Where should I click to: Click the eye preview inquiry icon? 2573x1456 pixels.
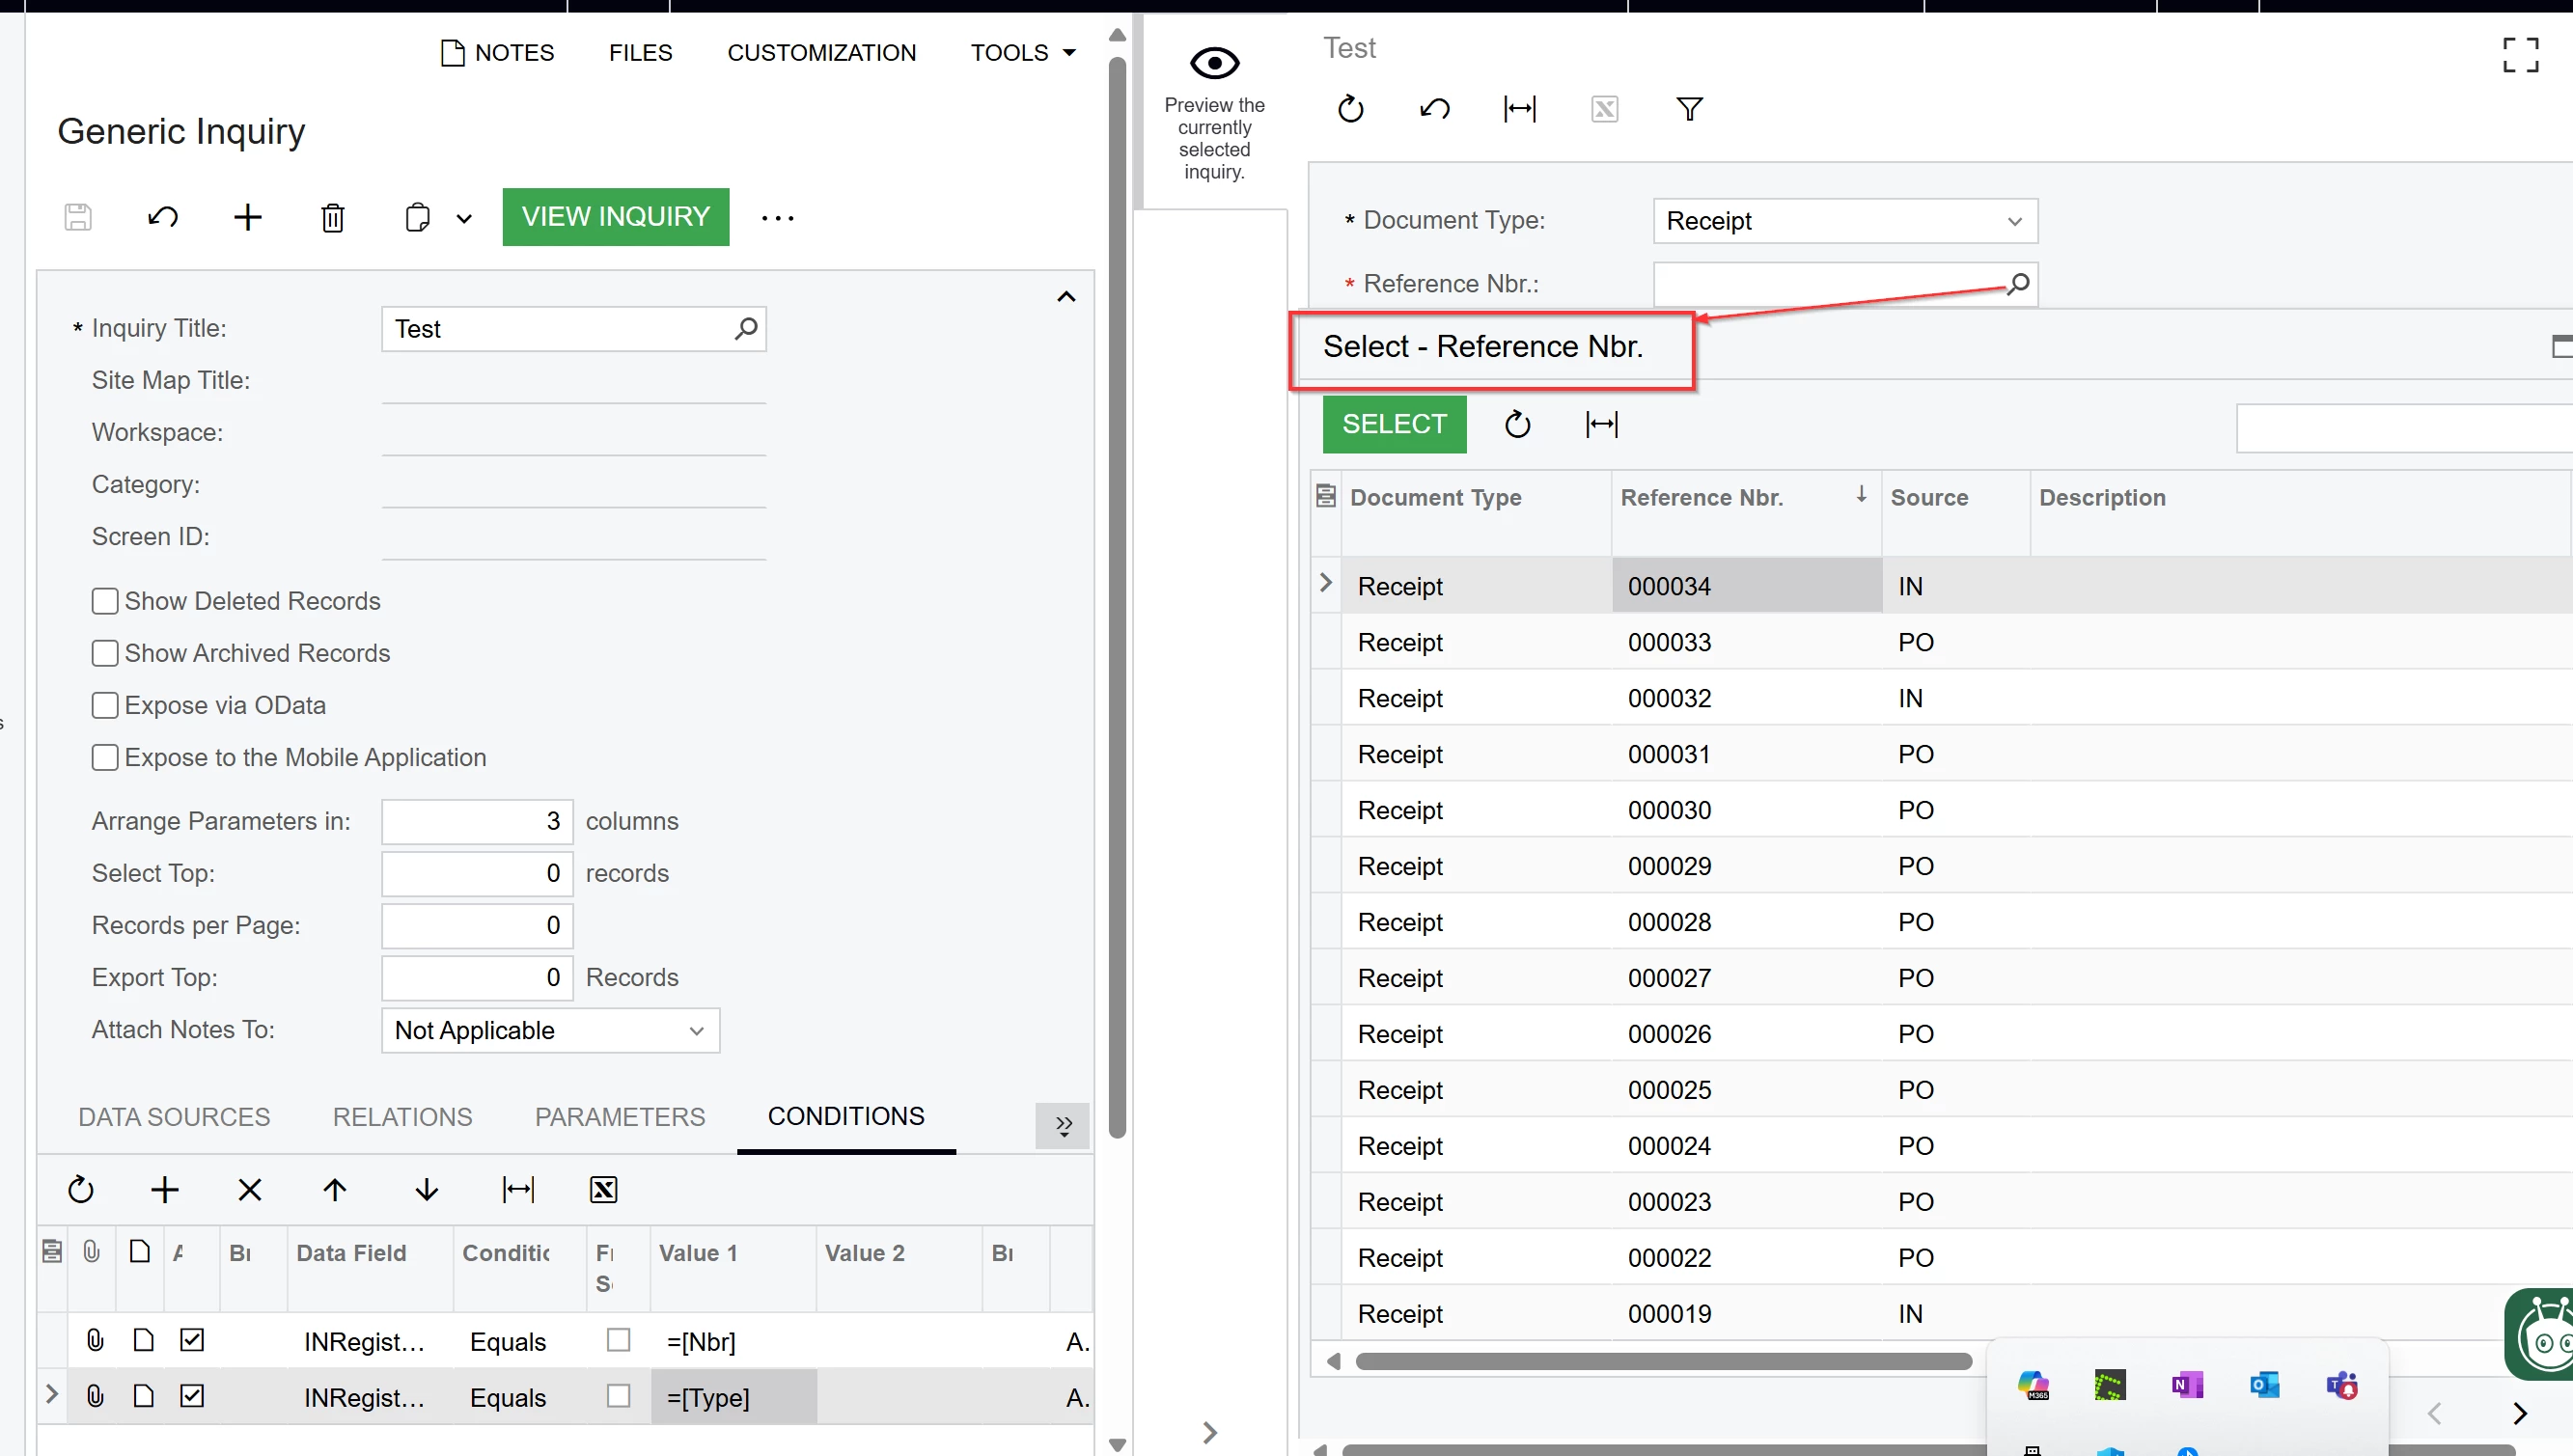click(x=1214, y=64)
